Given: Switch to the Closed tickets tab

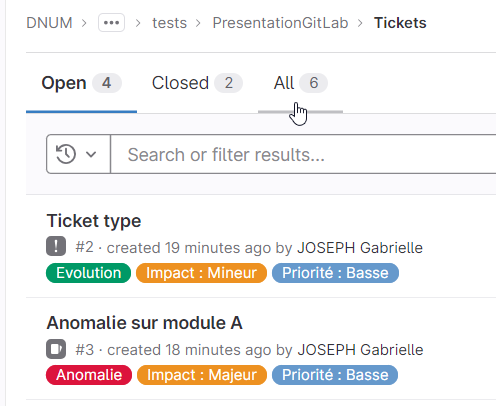Looking at the screenshot, I should (x=197, y=83).
